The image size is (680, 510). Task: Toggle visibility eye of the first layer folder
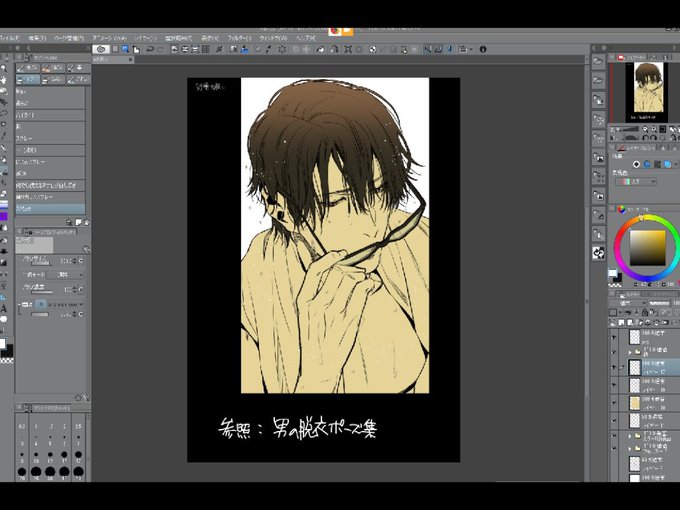tap(614, 352)
